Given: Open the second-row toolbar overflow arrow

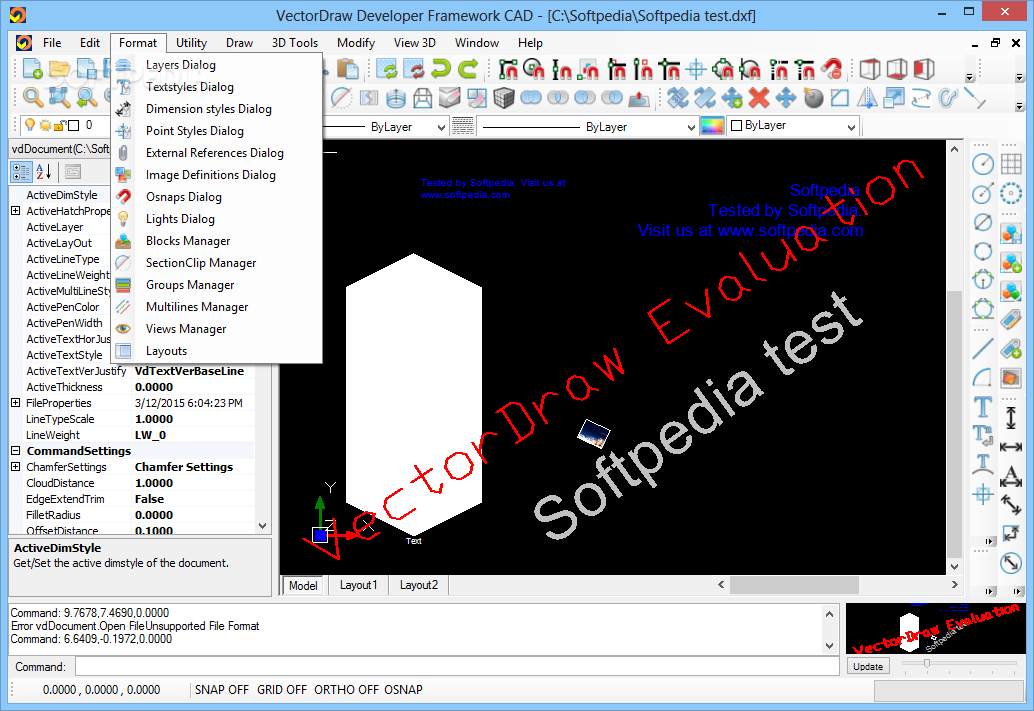Looking at the screenshot, I should click(1019, 106).
